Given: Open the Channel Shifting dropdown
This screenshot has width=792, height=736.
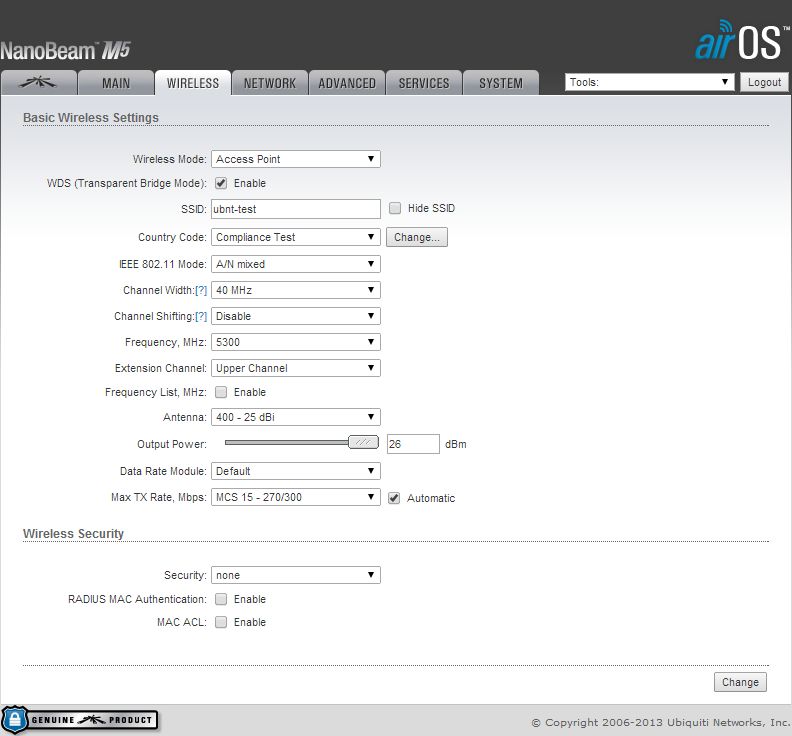Looking at the screenshot, I should (295, 316).
